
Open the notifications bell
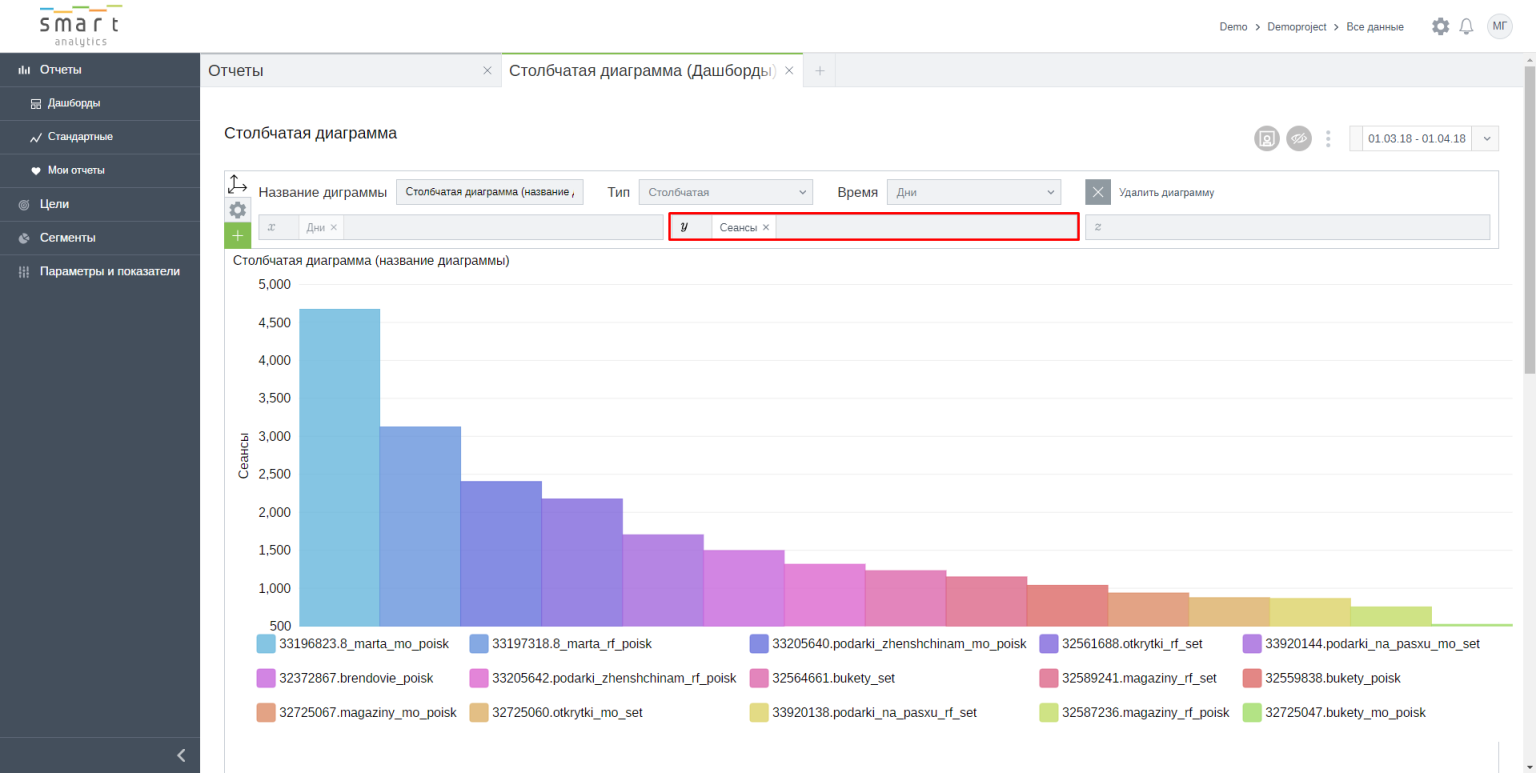pyautogui.click(x=1467, y=27)
